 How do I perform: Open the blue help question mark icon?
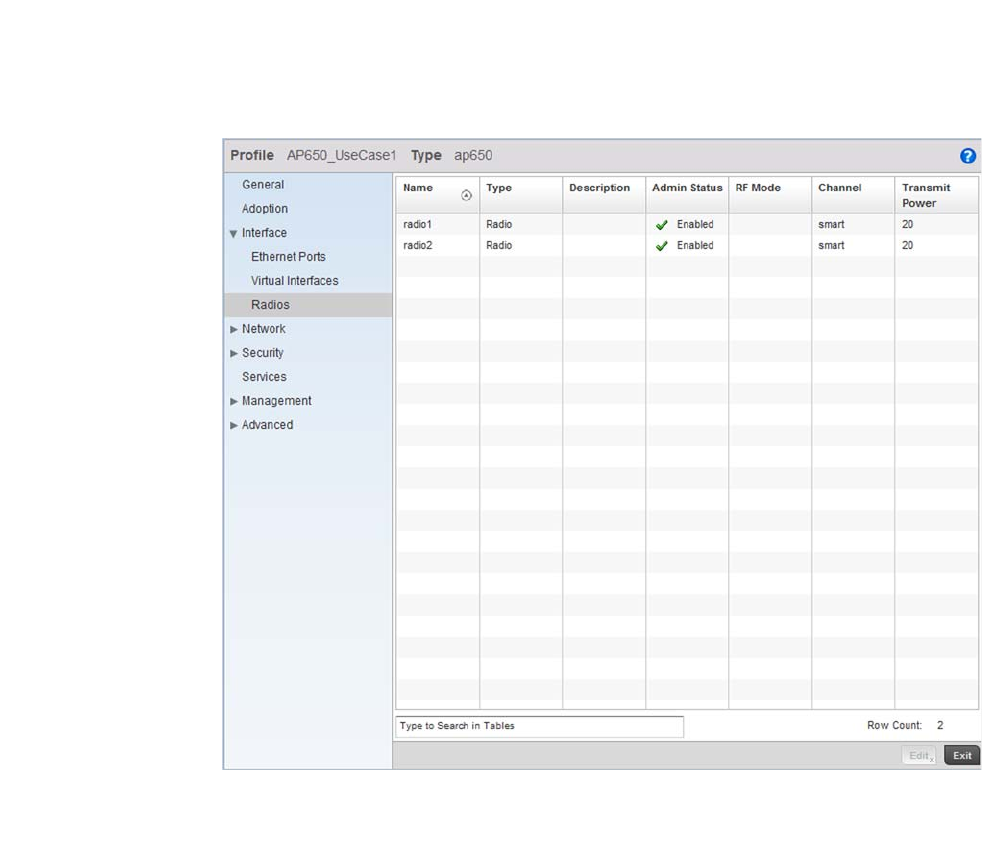pyautogui.click(x=968, y=156)
